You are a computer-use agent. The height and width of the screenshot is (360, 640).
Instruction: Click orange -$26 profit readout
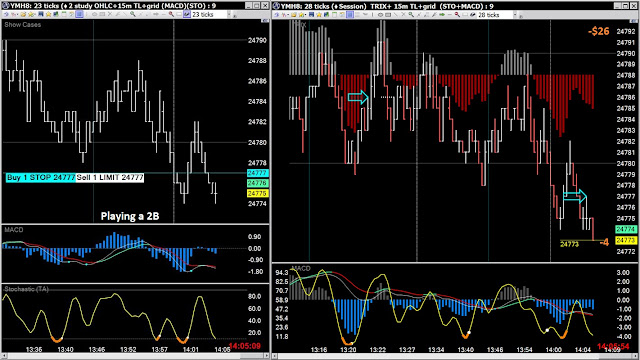pyautogui.click(x=599, y=31)
